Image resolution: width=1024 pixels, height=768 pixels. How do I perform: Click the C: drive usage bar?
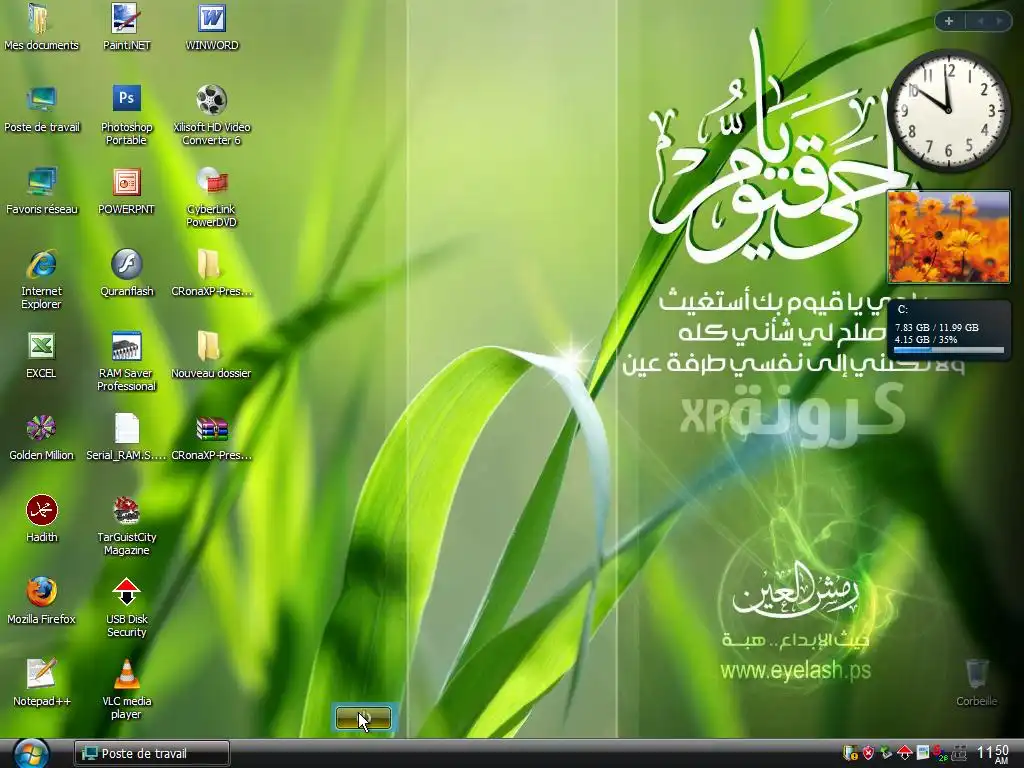[x=948, y=350]
